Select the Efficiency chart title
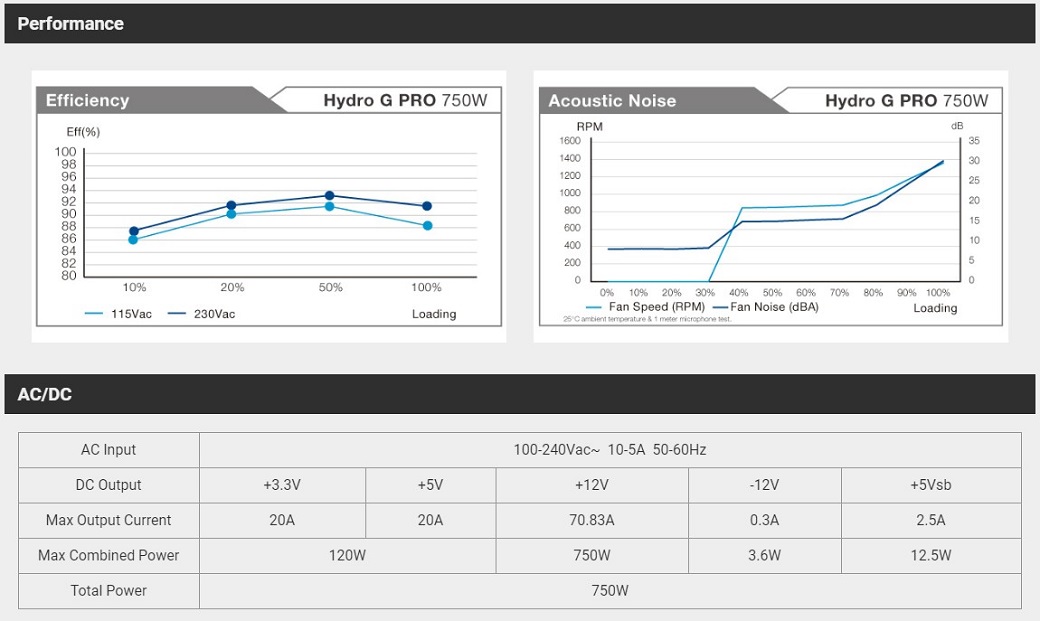The width and height of the screenshot is (1040, 621). click(x=87, y=100)
